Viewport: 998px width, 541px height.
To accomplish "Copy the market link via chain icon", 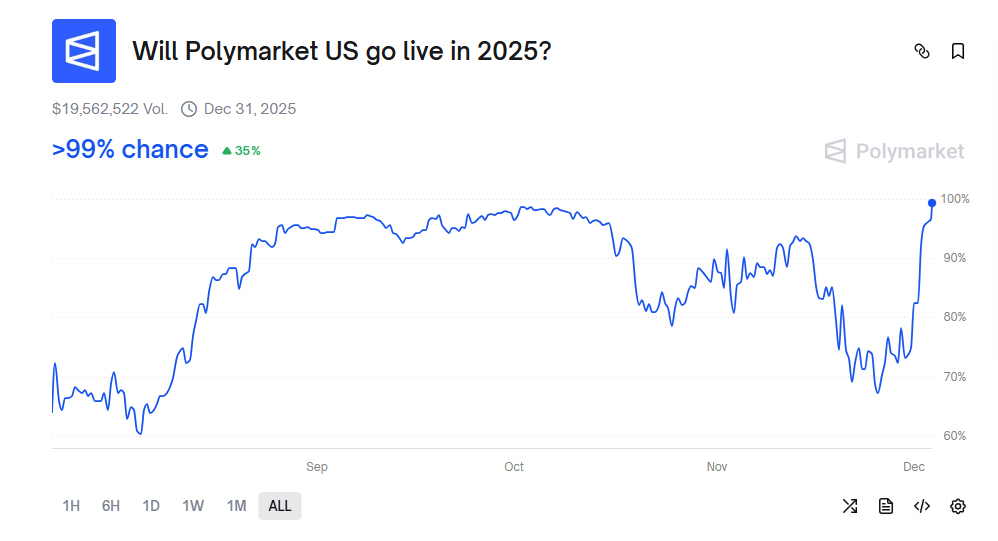I will point(922,51).
